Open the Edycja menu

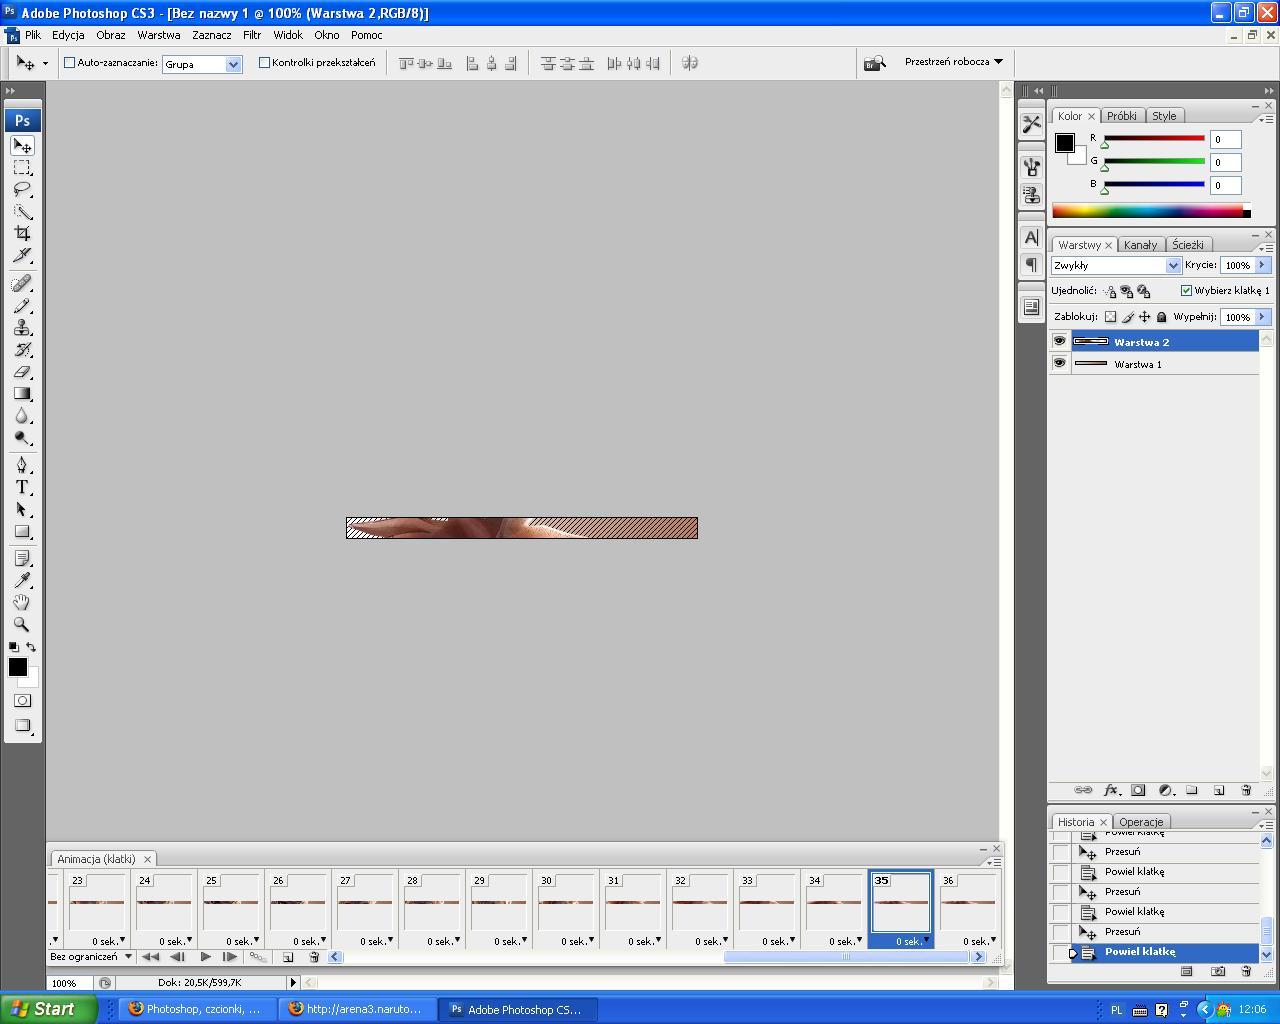pos(68,34)
